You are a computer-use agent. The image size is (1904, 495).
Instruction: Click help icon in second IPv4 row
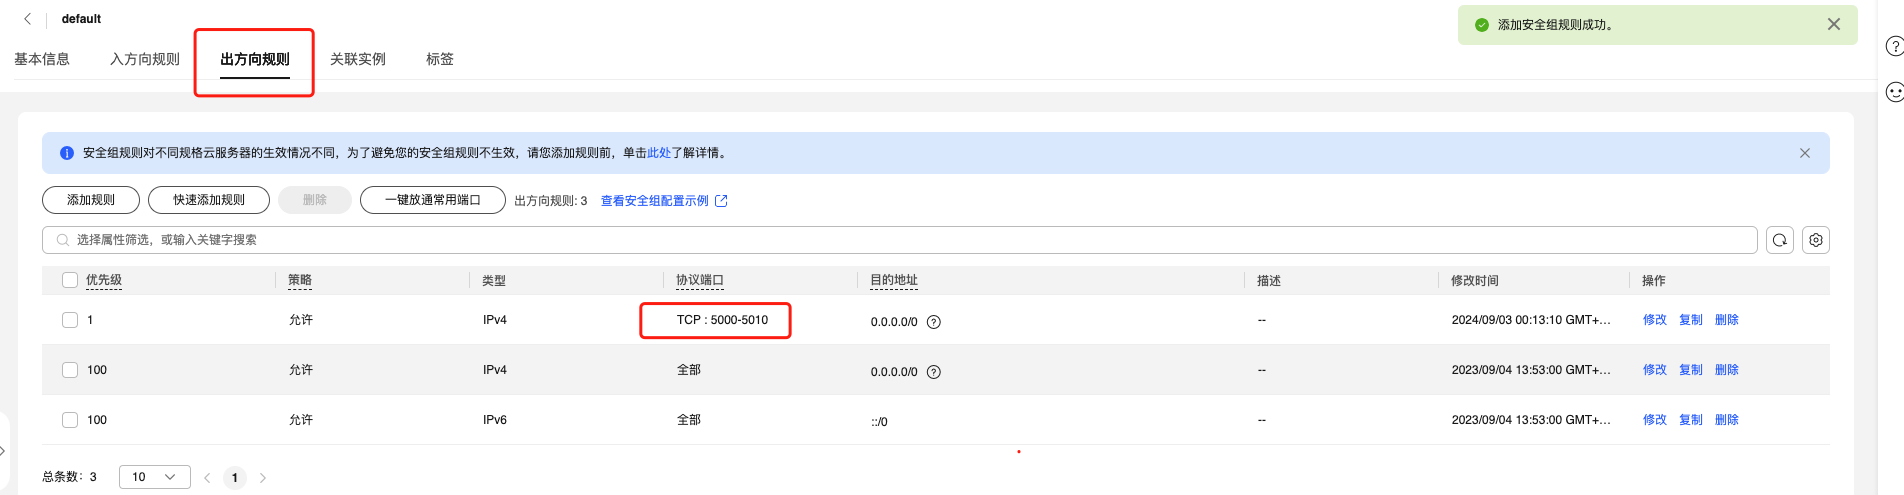(x=933, y=372)
